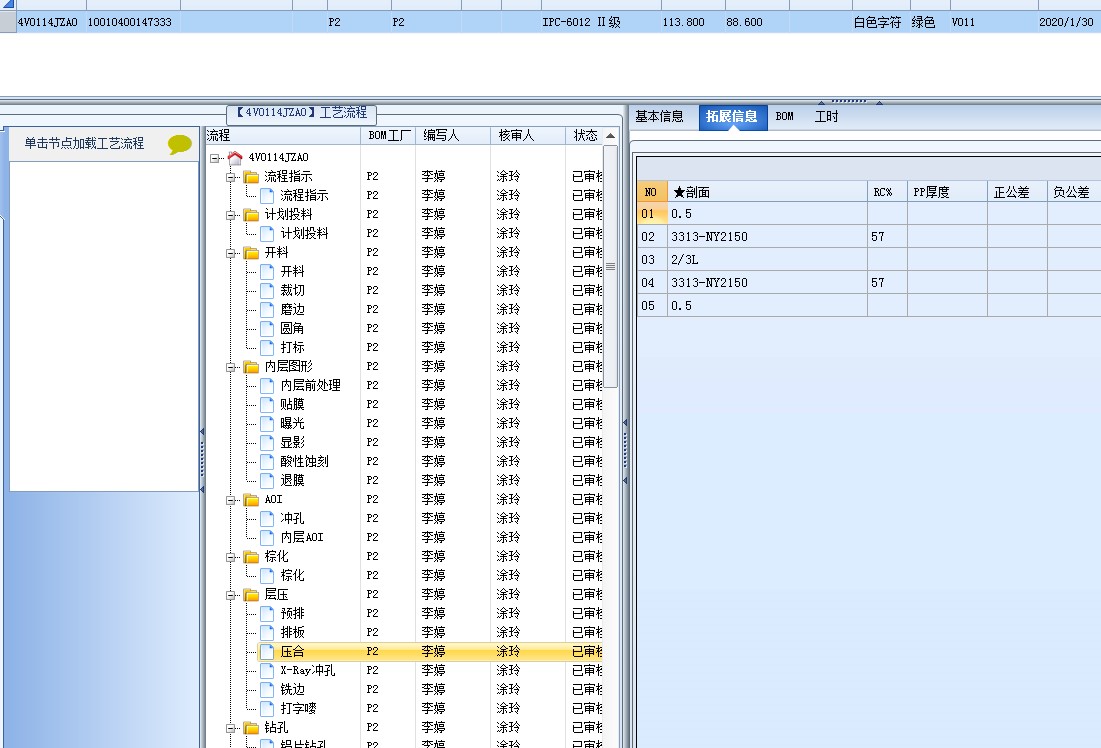Collapse the 钻孔 folder node
Image resolution: width=1101 pixels, height=748 pixels.
[230, 728]
